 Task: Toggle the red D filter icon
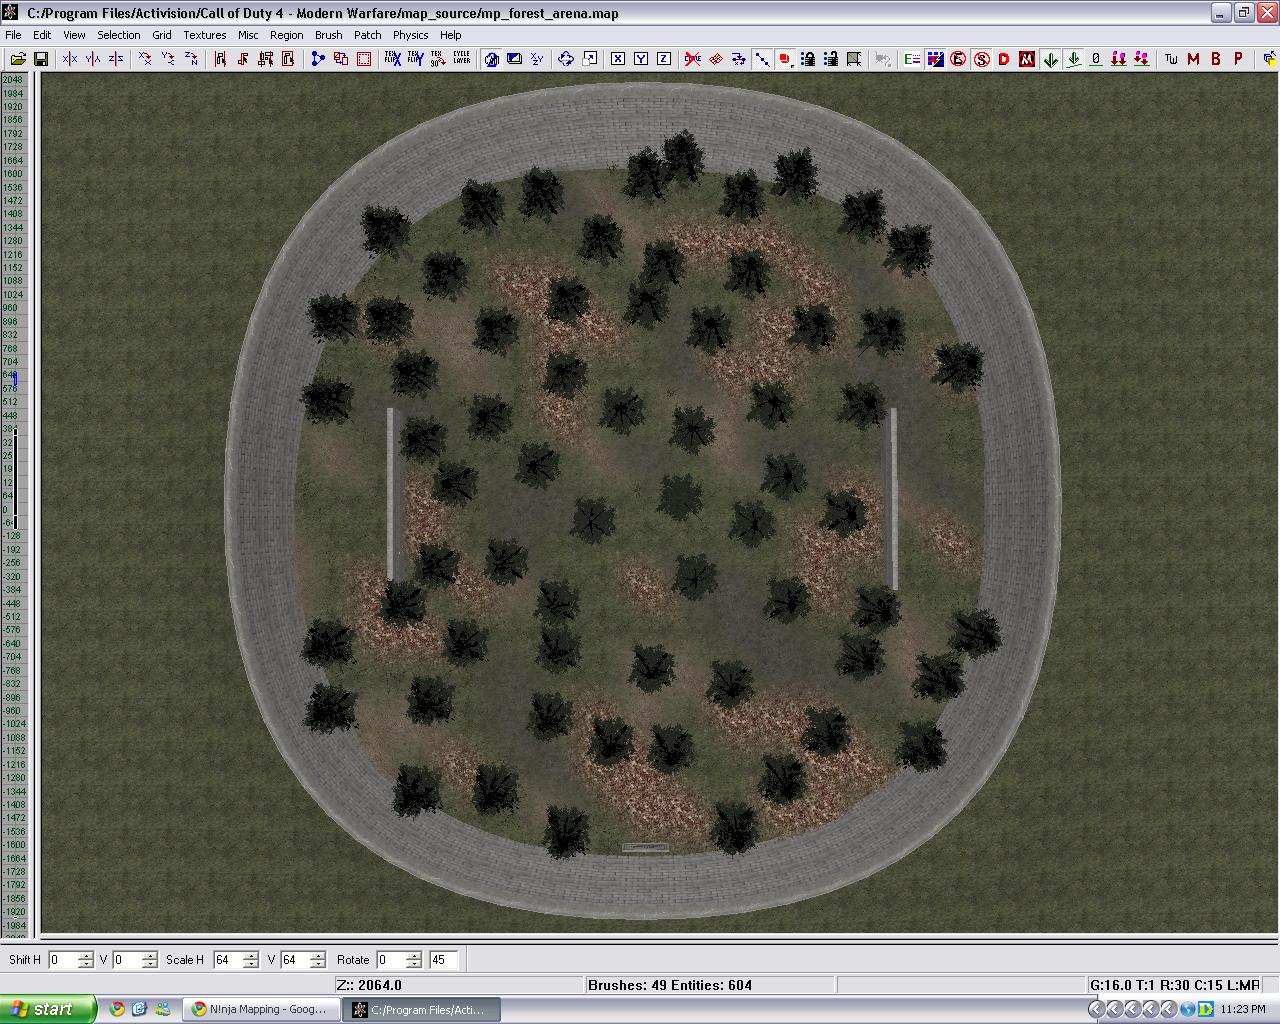click(1004, 59)
